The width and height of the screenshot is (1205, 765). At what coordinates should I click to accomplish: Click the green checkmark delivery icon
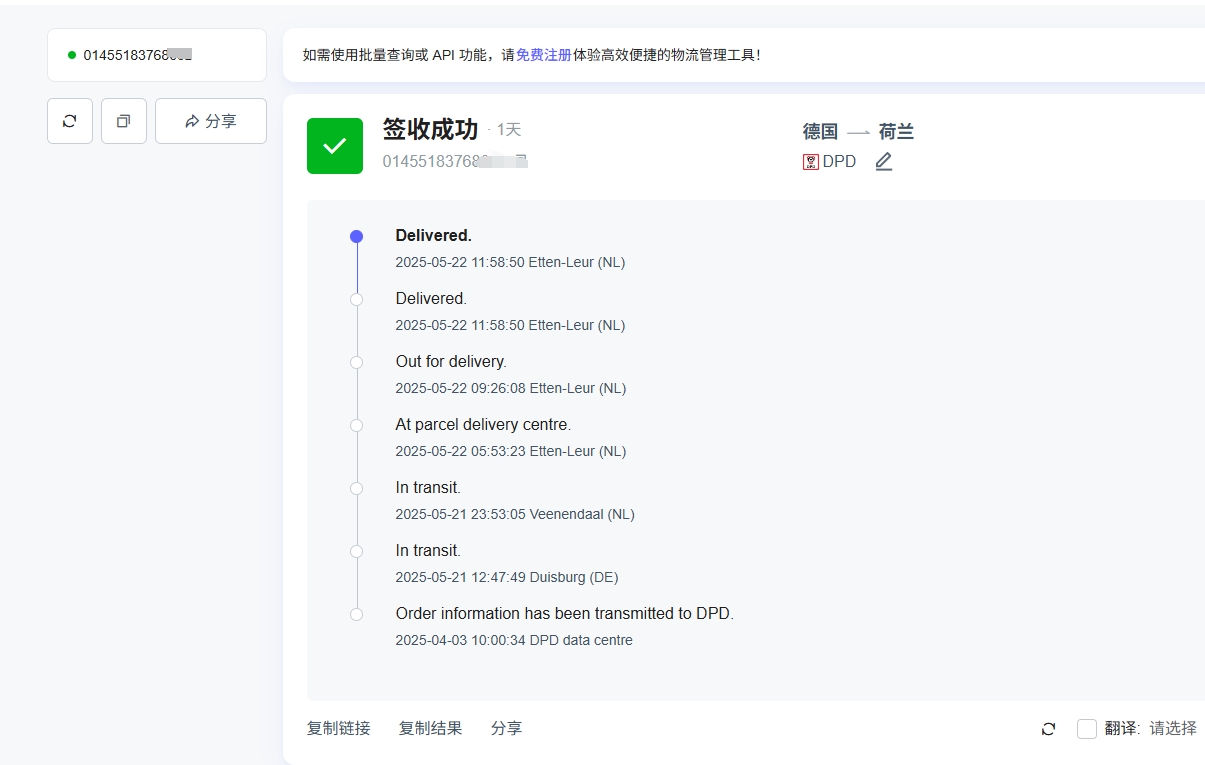pos(334,145)
